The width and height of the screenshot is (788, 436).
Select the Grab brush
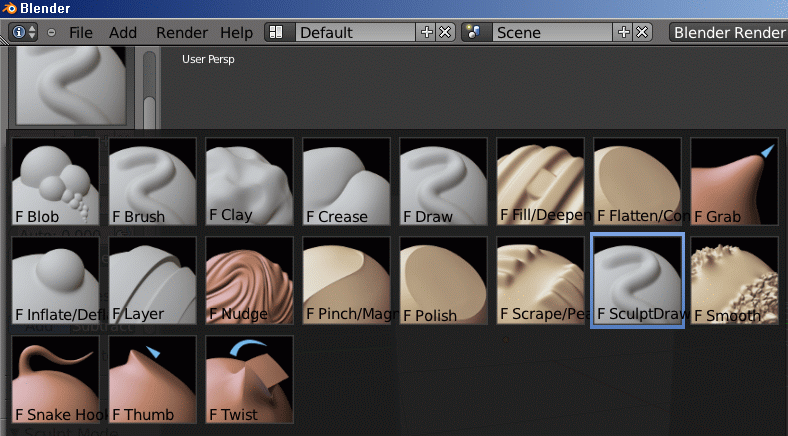click(x=734, y=182)
